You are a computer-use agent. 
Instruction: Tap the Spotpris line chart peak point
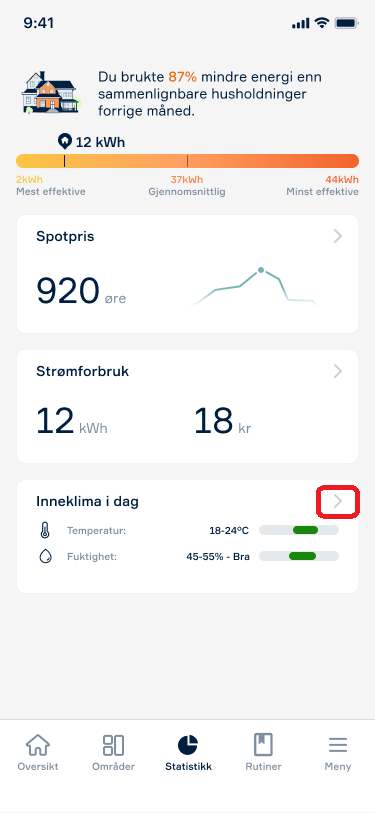tap(261, 270)
